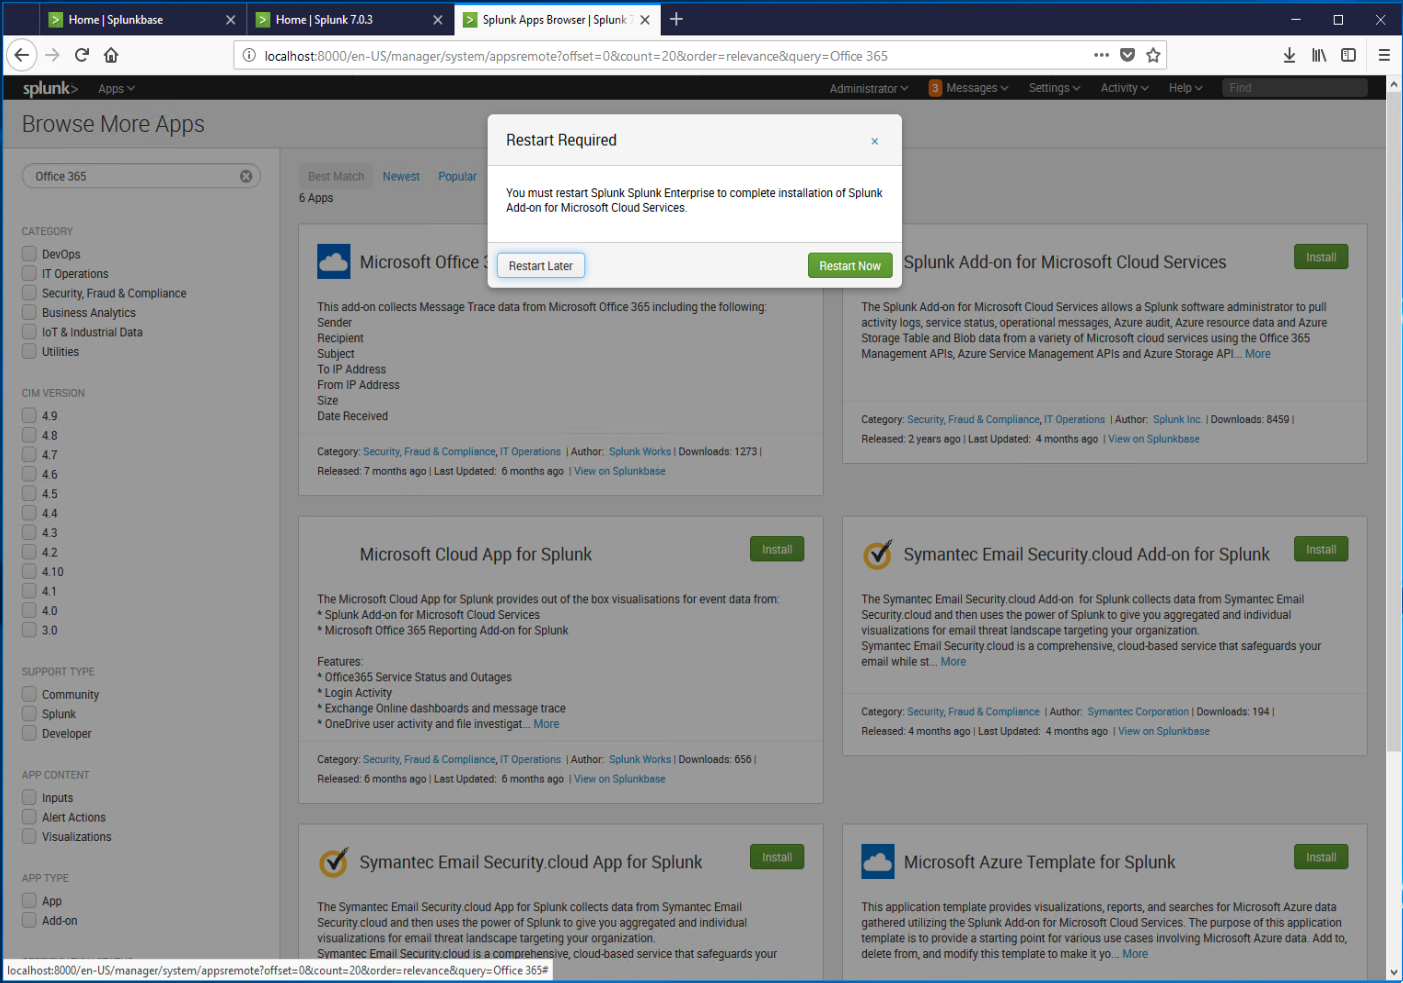
Task: Open the Firefox hamburger menu
Action: pos(1383,55)
